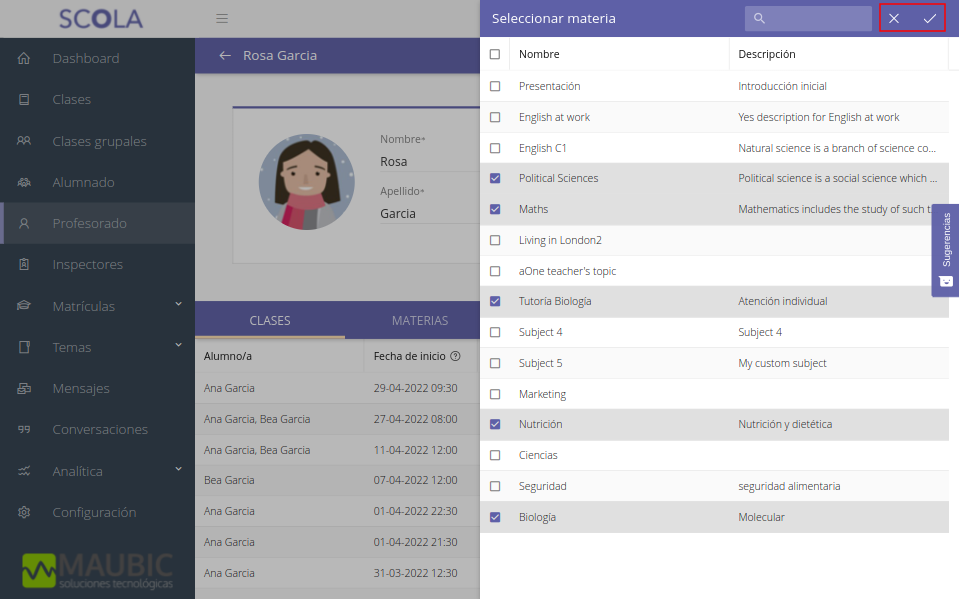
Task: Click the Configuración gear icon
Action: coord(24,512)
